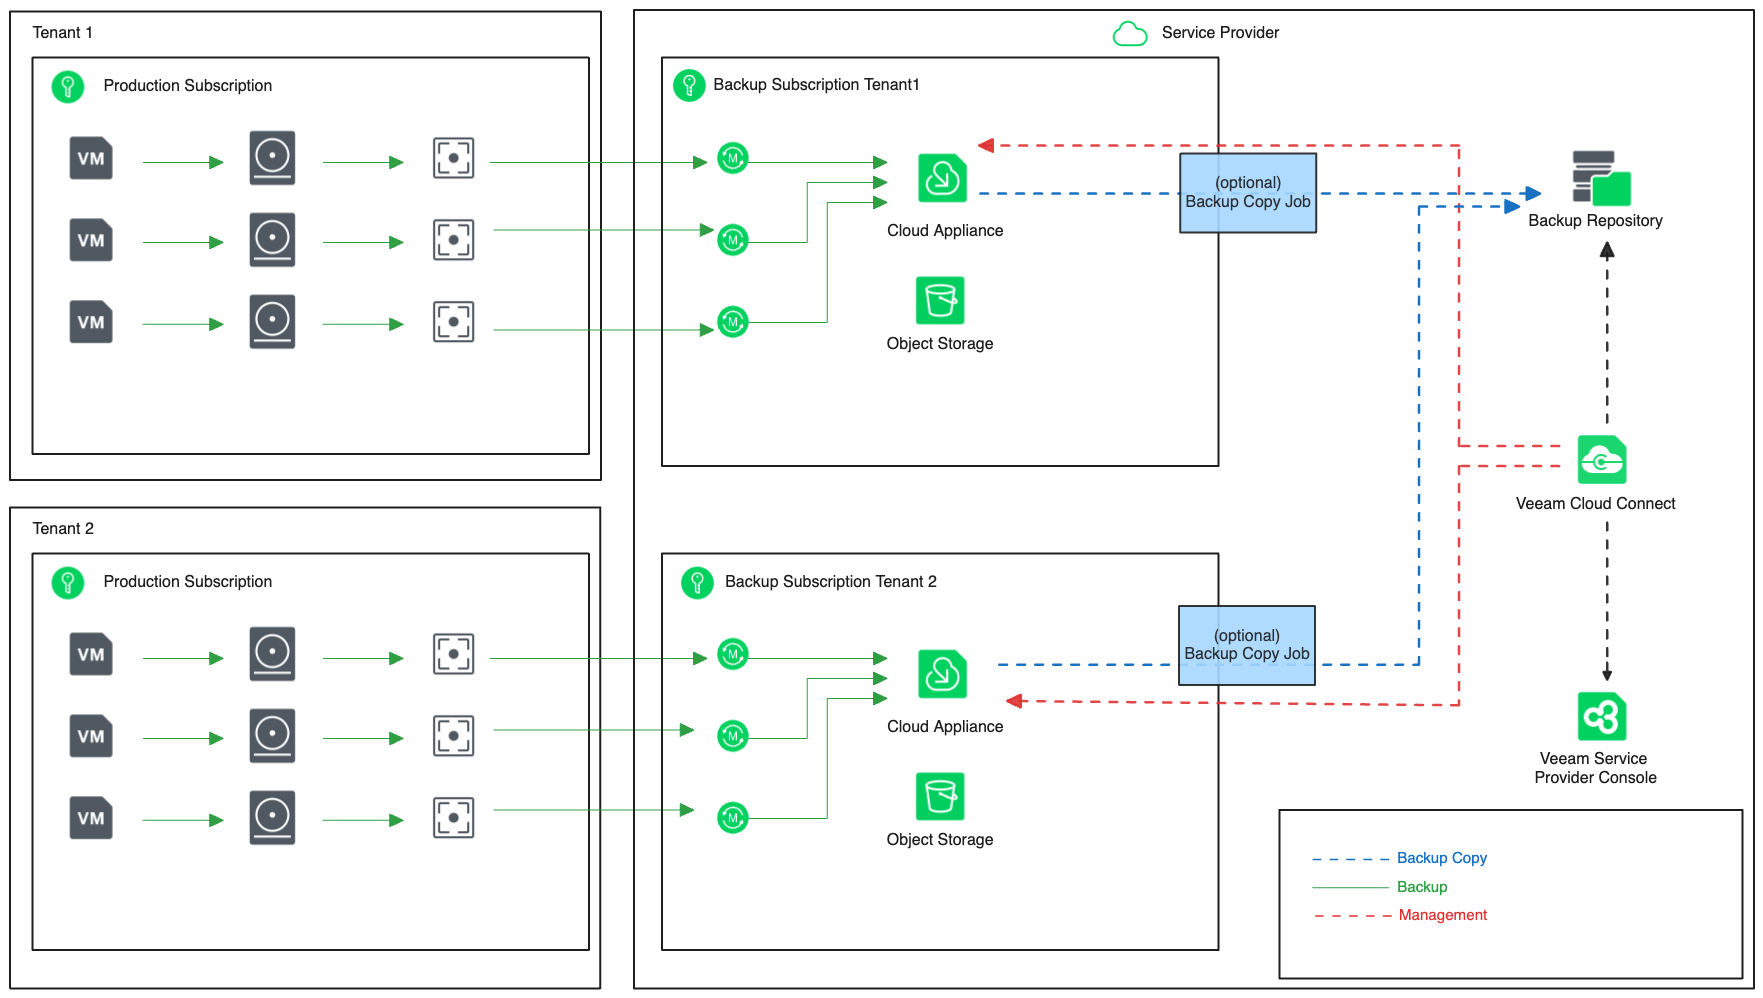
Task: Select the middle VM icon in Tenant 1
Action: pyautogui.click(x=91, y=241)
